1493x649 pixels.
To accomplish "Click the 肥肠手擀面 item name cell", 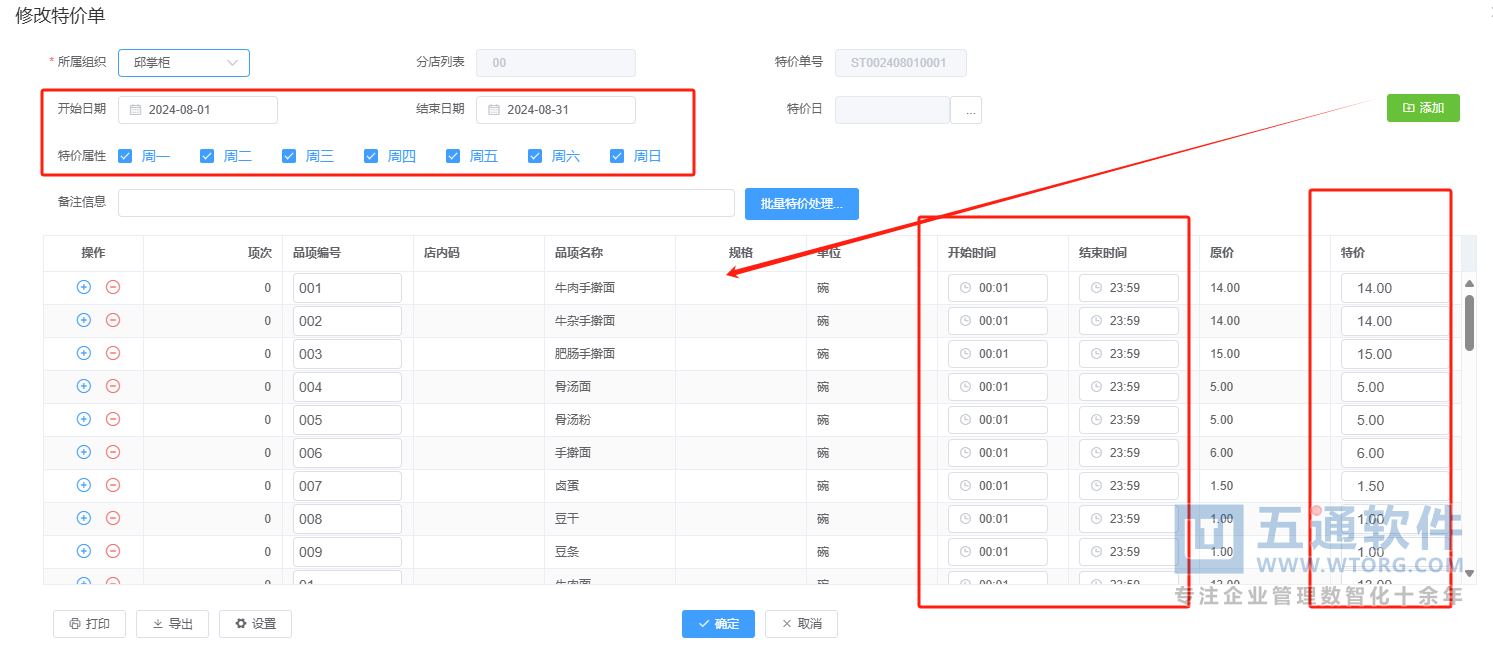I will click(585, 354).
